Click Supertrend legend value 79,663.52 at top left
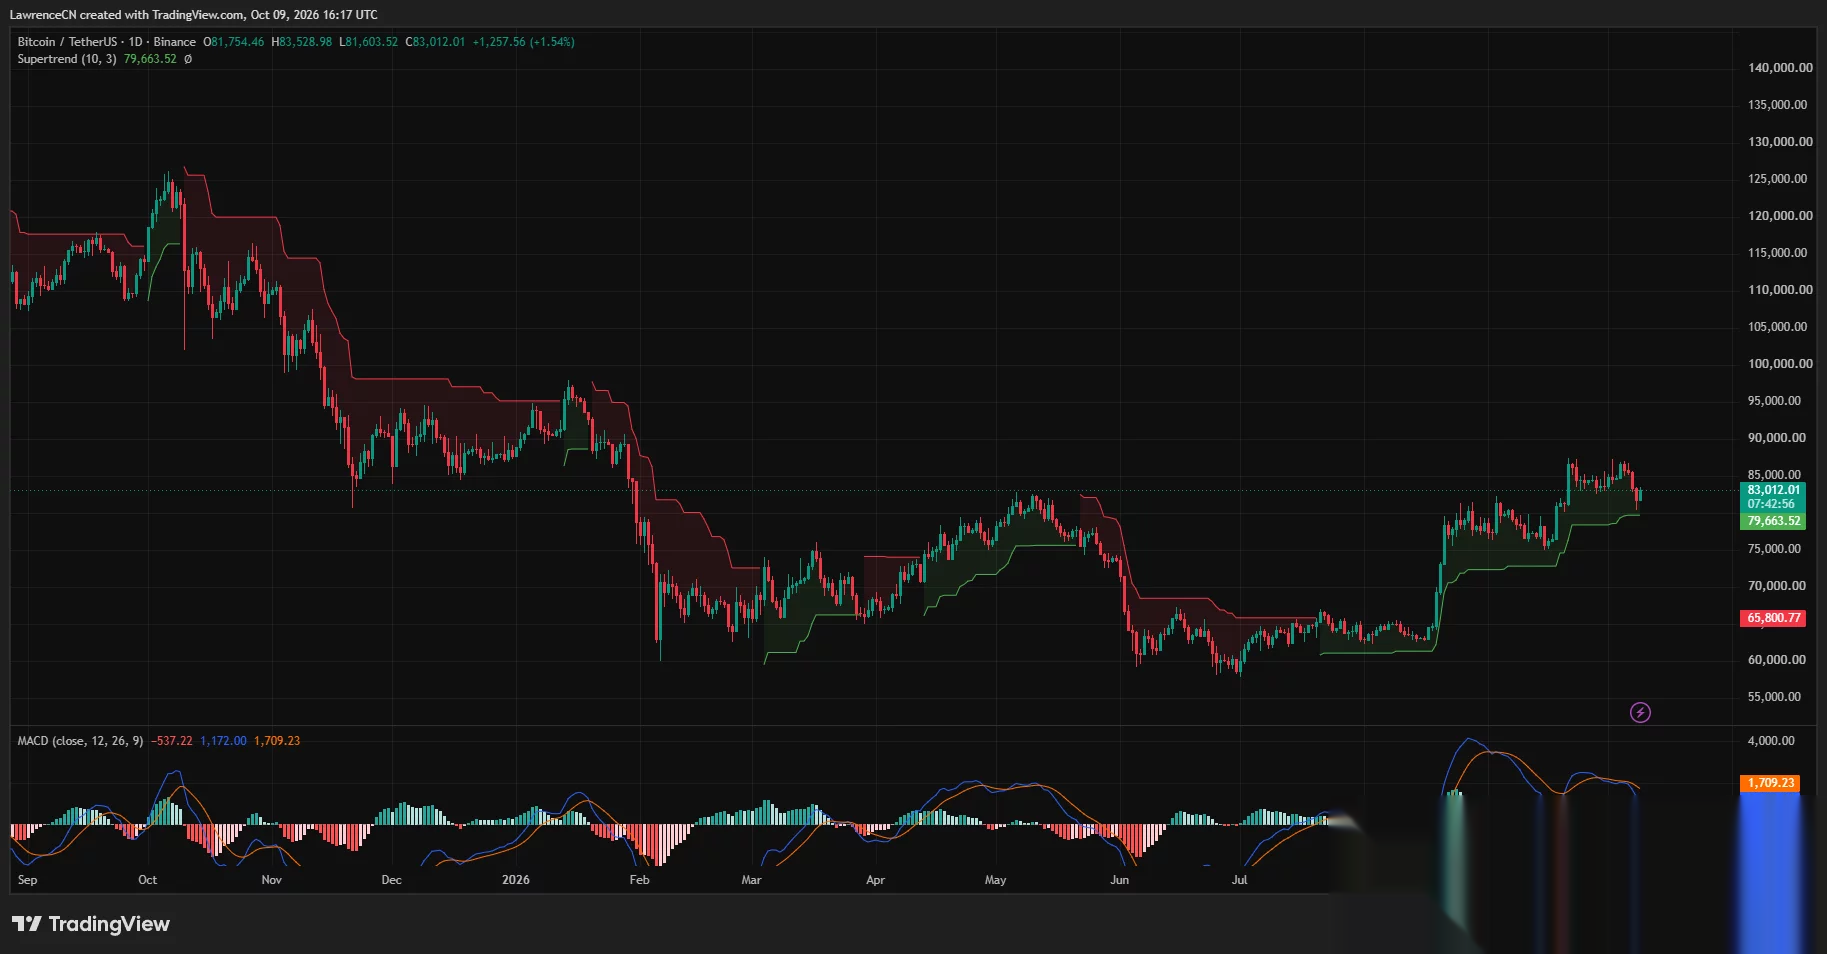The width and height of the screenshot is (1827, 954). coord(150,59)
